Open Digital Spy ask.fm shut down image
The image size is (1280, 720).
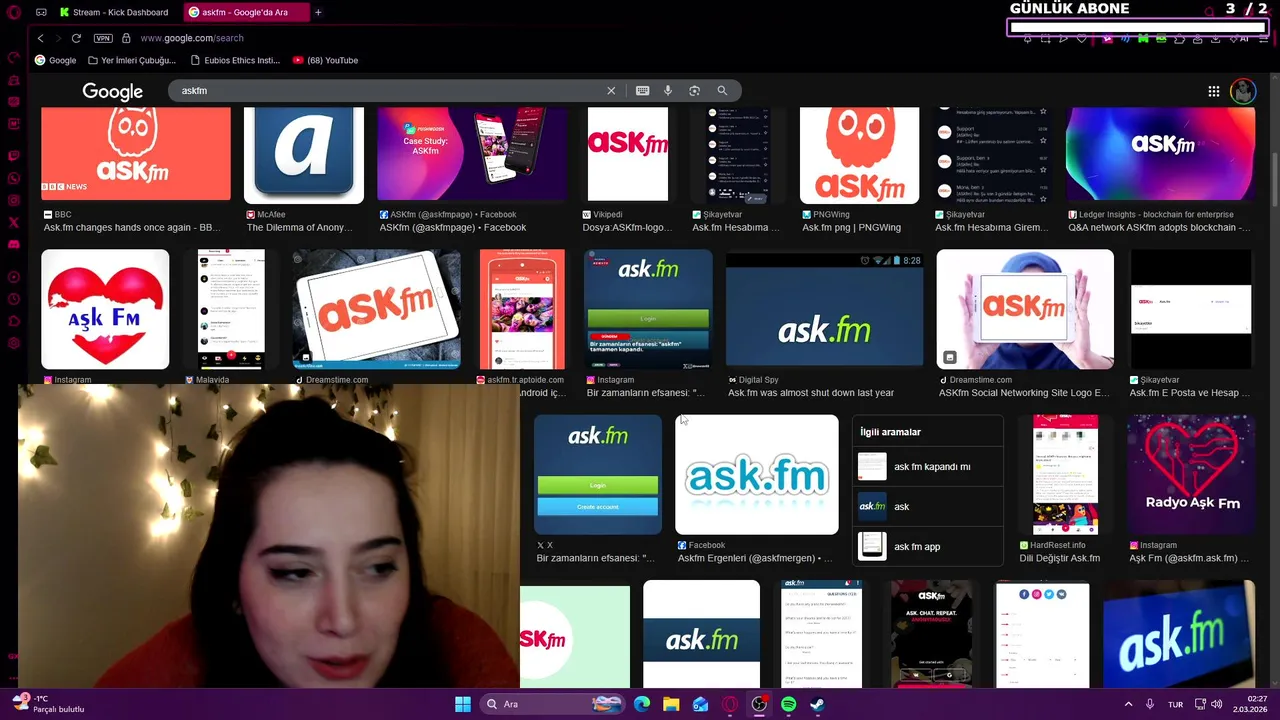824,309
